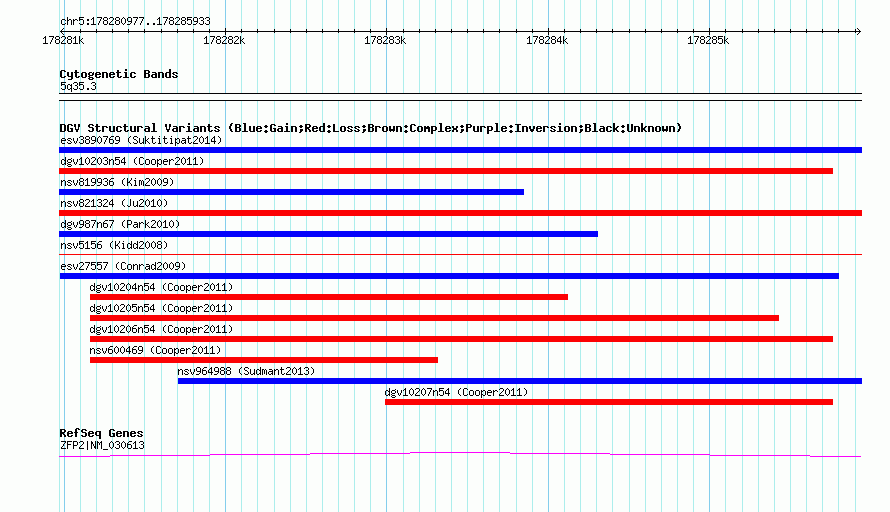This screenshot has height=512, width=890.
Task: Open the dgv10203n54 (Cooper2011) label
Action: [132, 161]
